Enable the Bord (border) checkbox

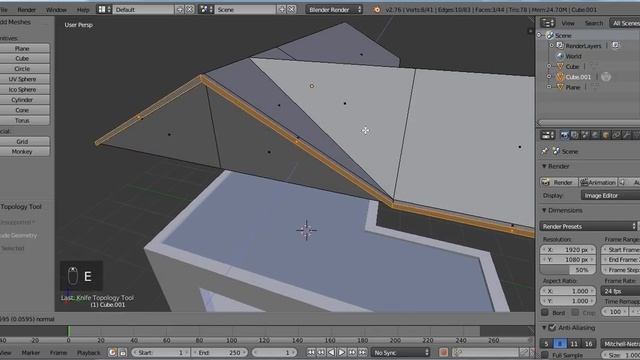click(545, 313)
